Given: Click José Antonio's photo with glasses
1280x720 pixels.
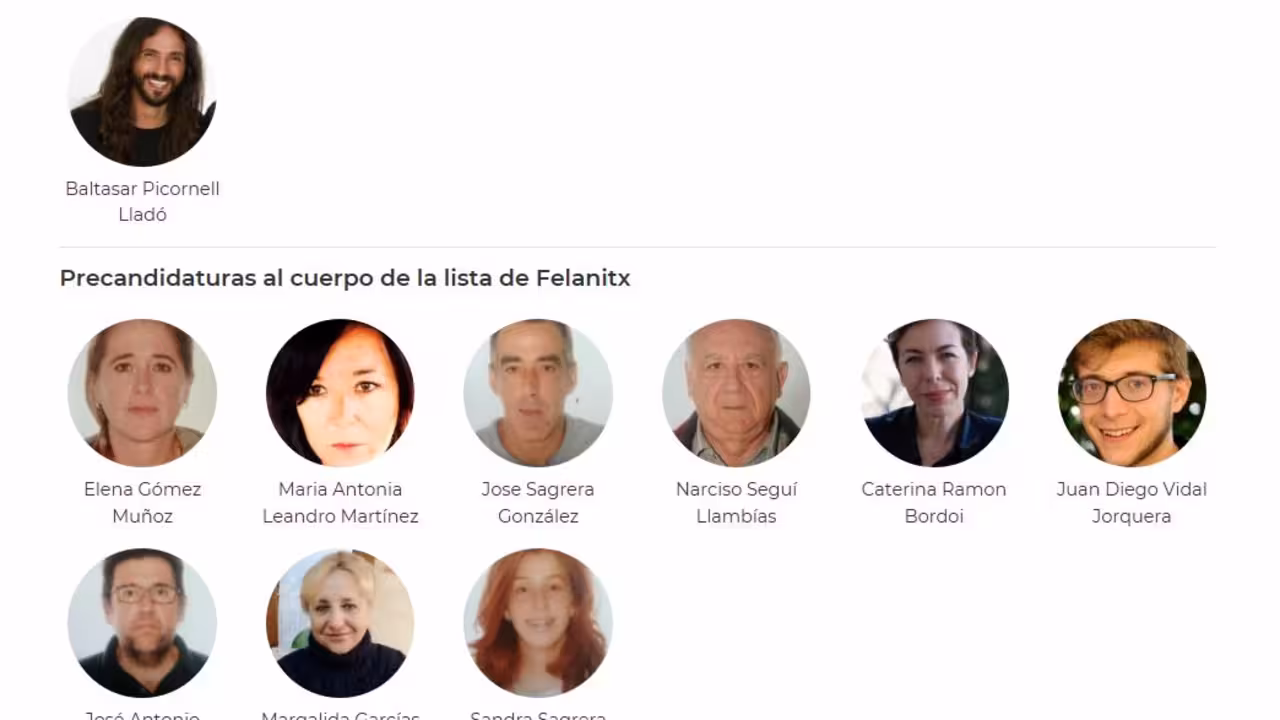Looking at the screenshot, I should (142, 622).
